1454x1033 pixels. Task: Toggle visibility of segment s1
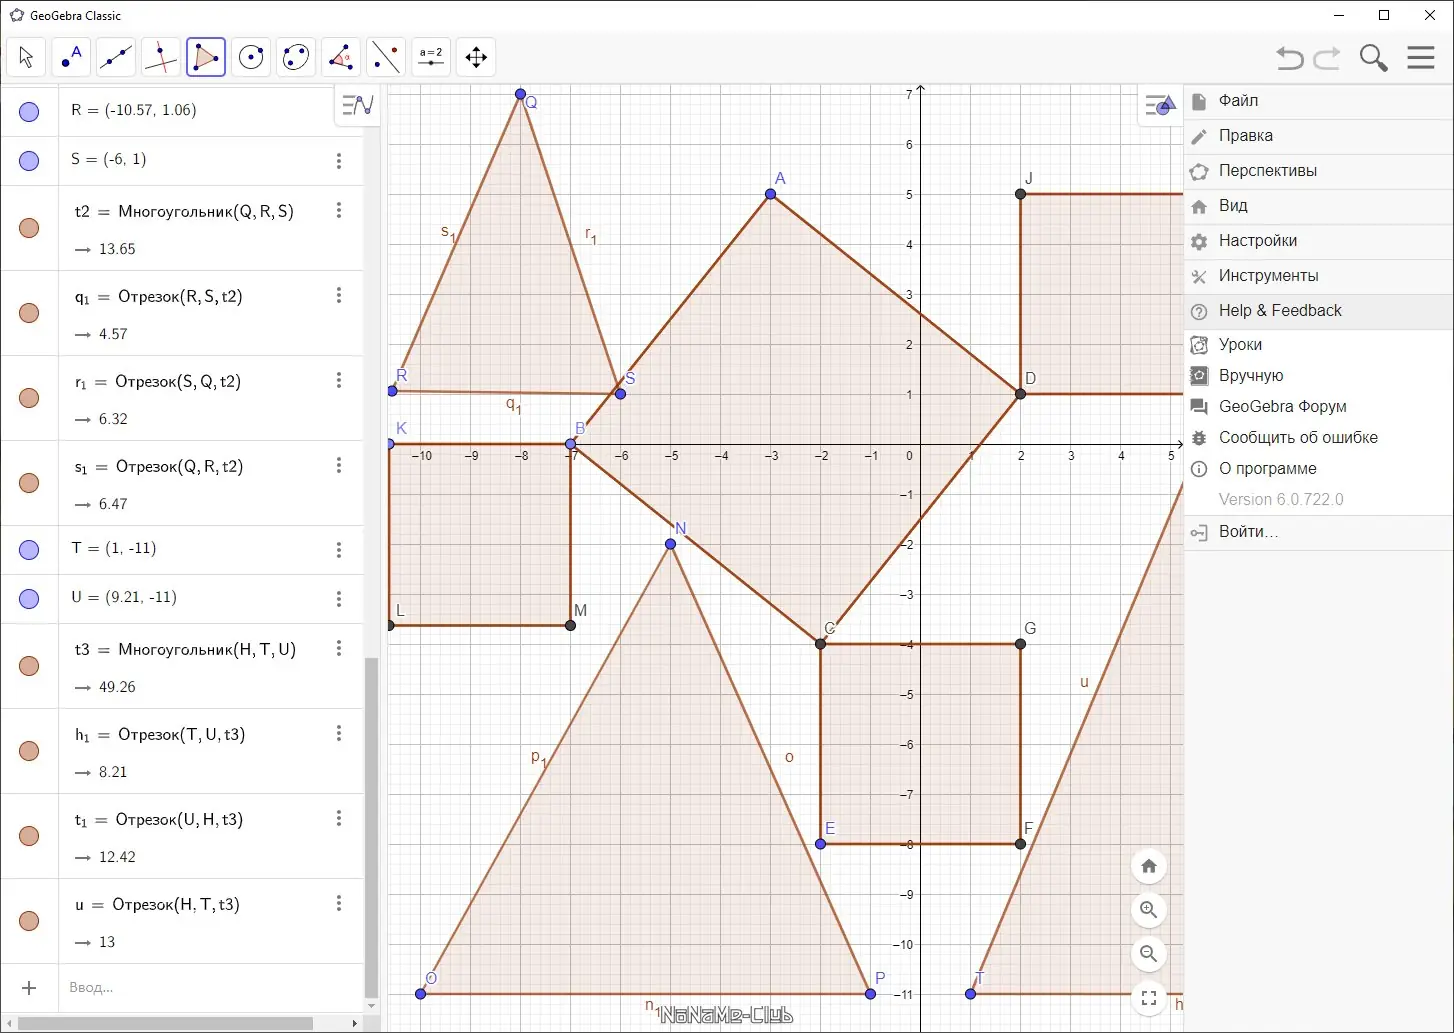pyautogui.click(x=29, y=483)
